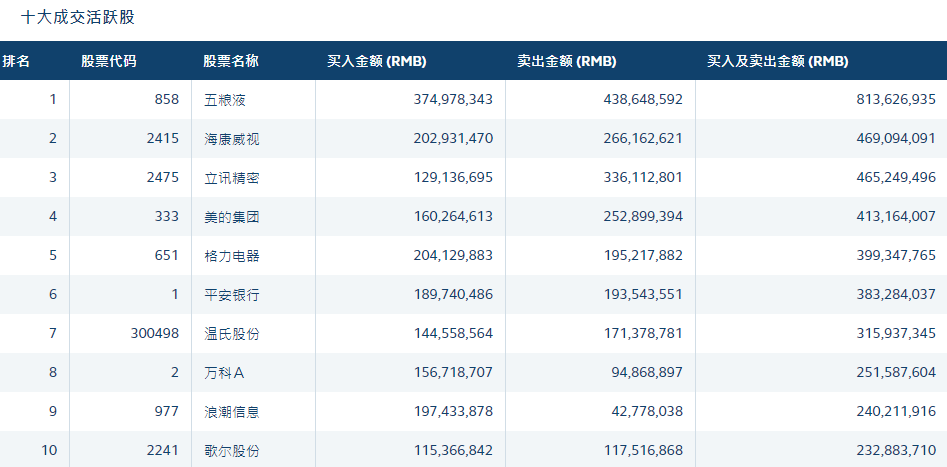Click stock code 2415

coord(162,139)
